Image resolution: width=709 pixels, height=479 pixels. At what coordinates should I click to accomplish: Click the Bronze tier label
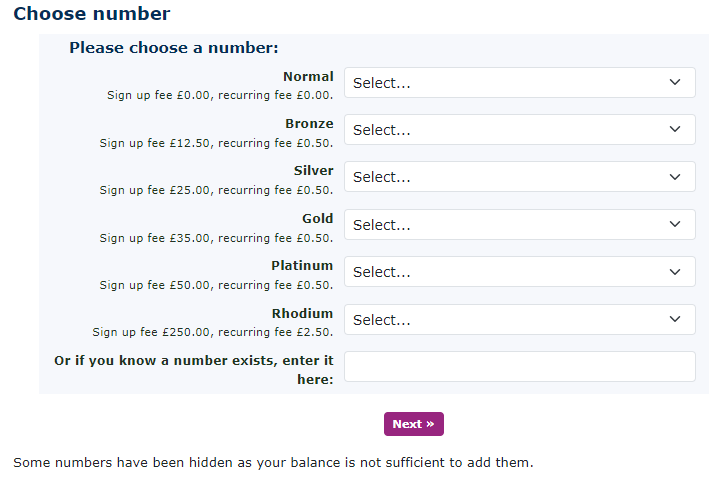[x=309, y=124]
